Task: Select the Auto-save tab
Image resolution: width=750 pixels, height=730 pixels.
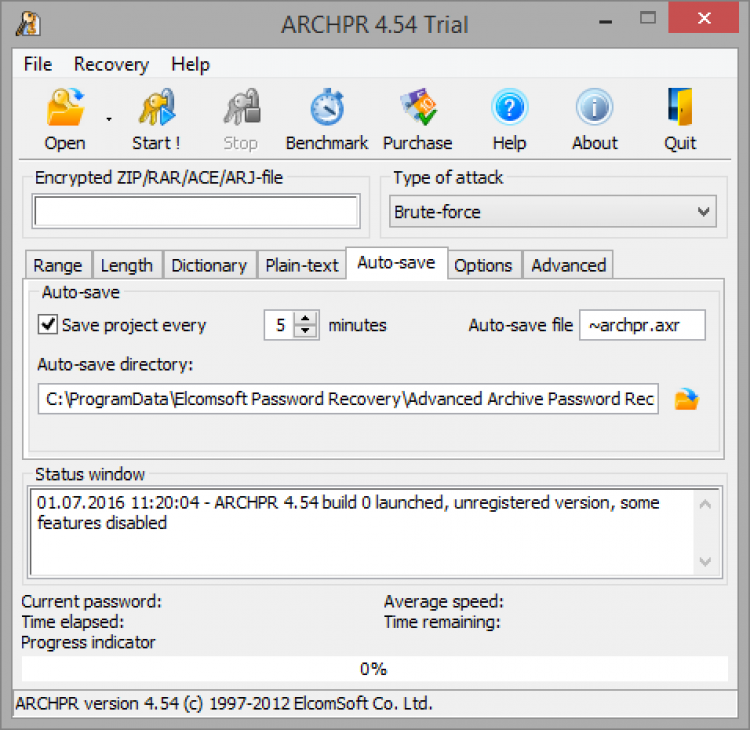Action: (x=397, y=263)
